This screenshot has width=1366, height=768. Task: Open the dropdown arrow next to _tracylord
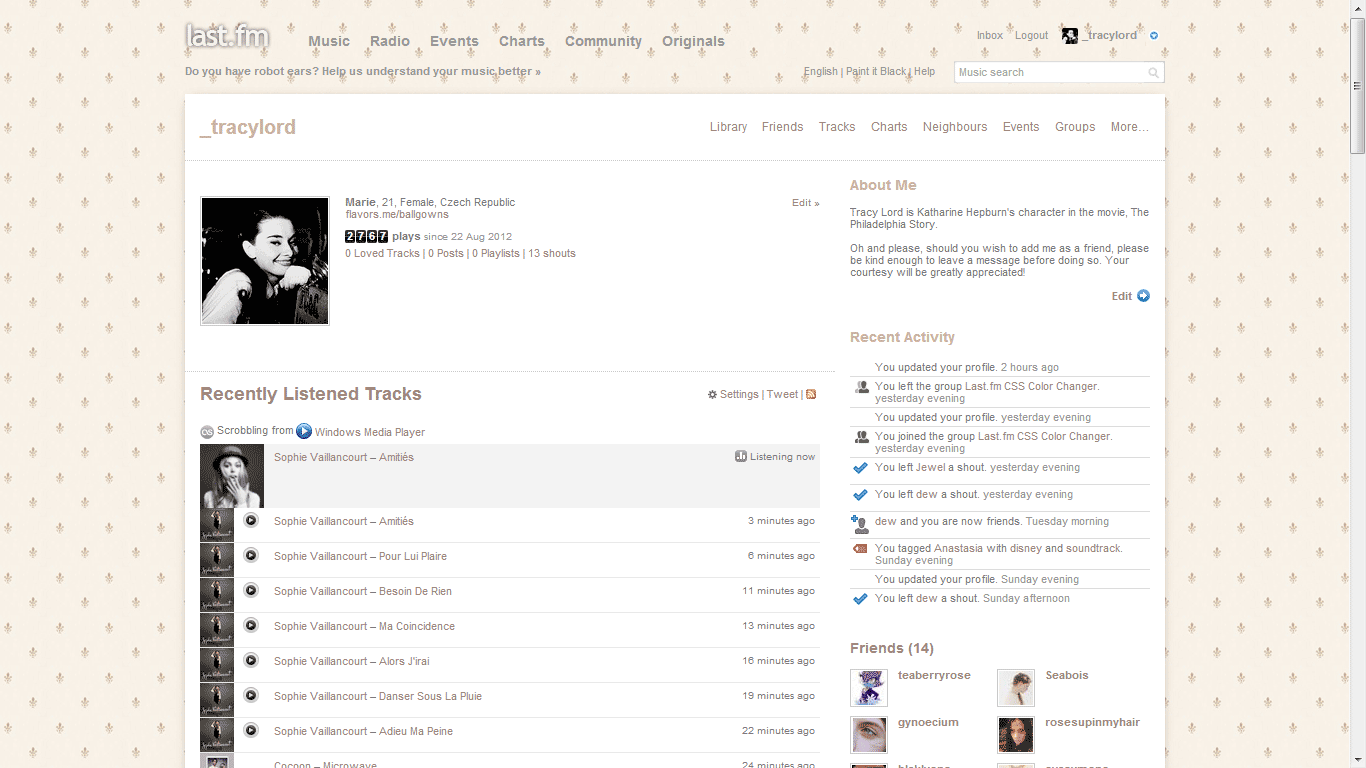coord(1154,35)
